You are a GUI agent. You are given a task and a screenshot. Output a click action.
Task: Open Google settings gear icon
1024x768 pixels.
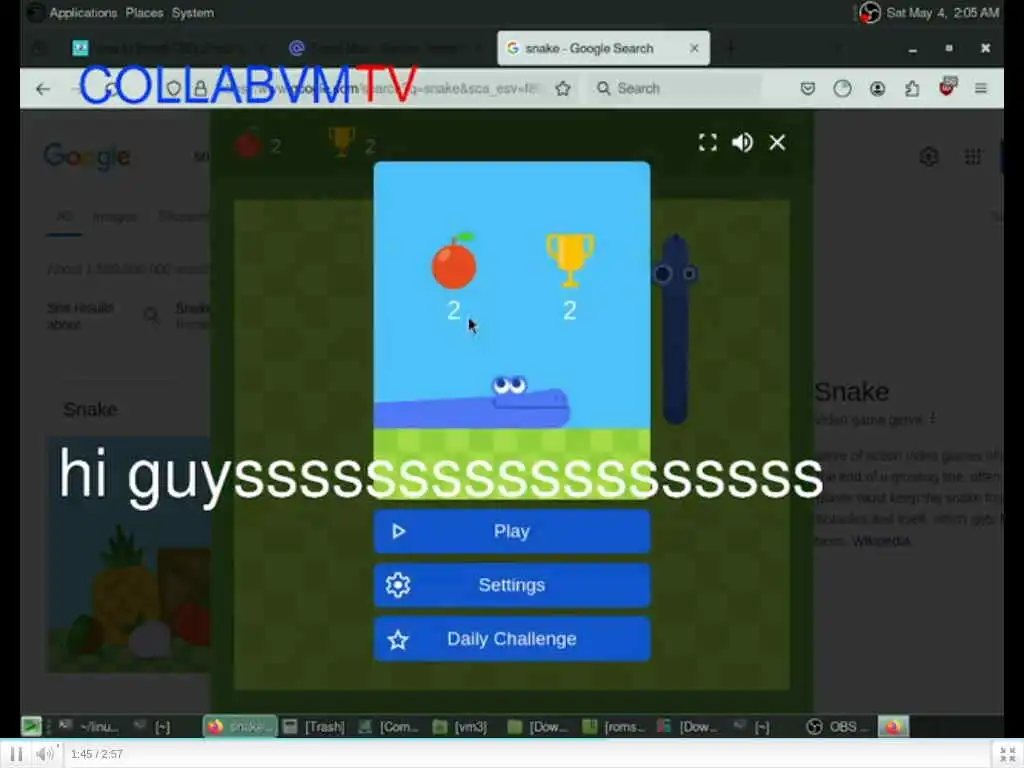929,157
